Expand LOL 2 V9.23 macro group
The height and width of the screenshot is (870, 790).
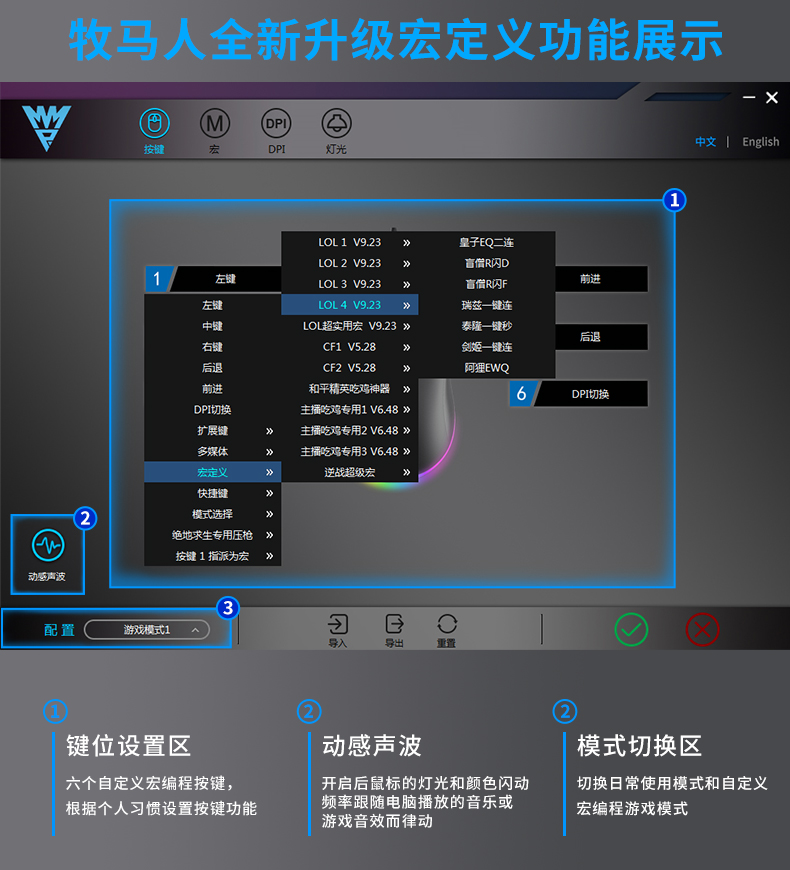point(350,263)
